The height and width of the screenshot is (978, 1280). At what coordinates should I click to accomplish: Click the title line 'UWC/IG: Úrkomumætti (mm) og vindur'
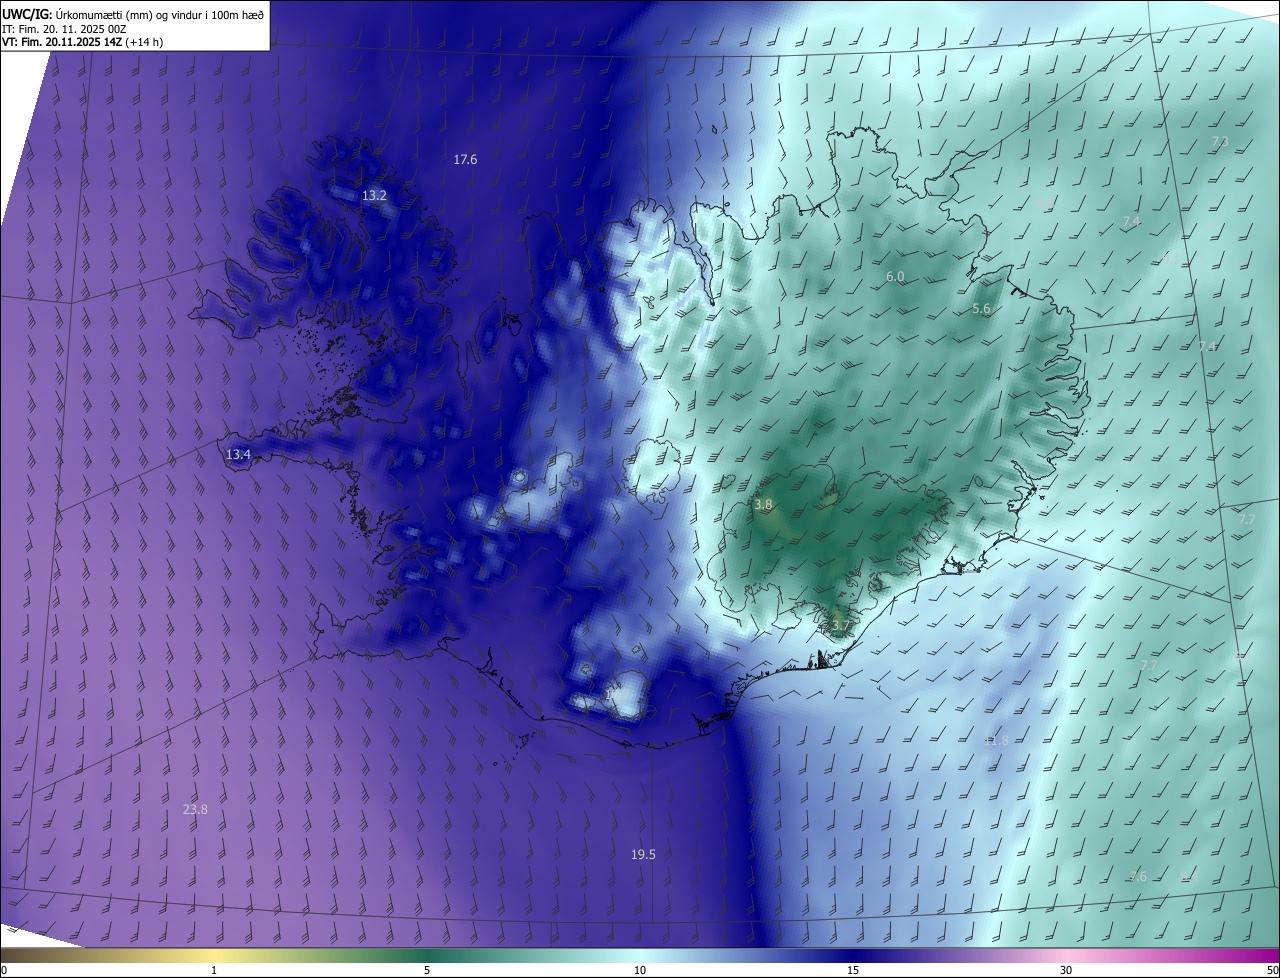pyautogui.click(x=133, y=14)
